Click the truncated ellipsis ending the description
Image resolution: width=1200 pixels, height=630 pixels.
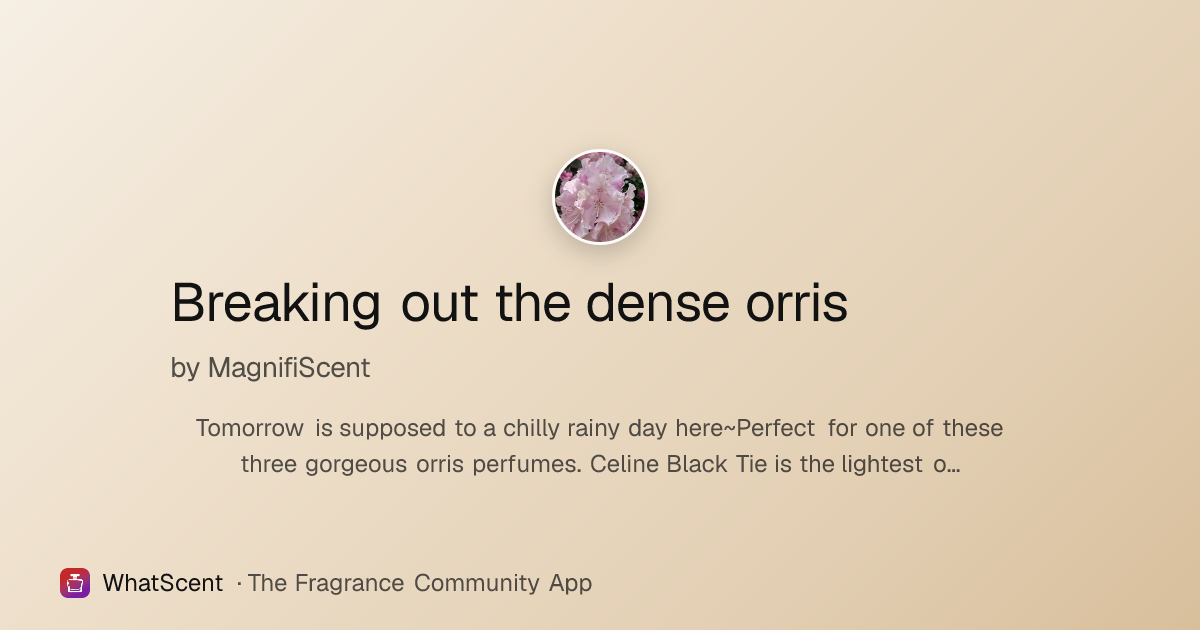tap(953, 465)
